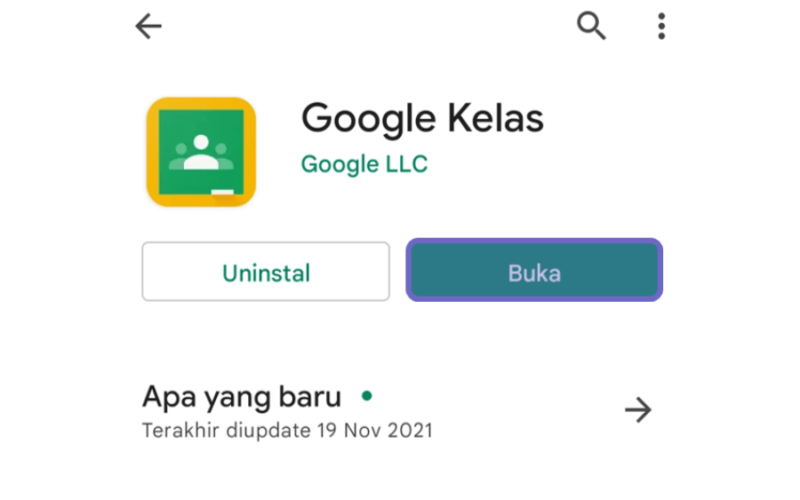Expand Apa yang baru with the arrow
The width and height of the screenshot is (800, 500).
(x=638, y=409)
